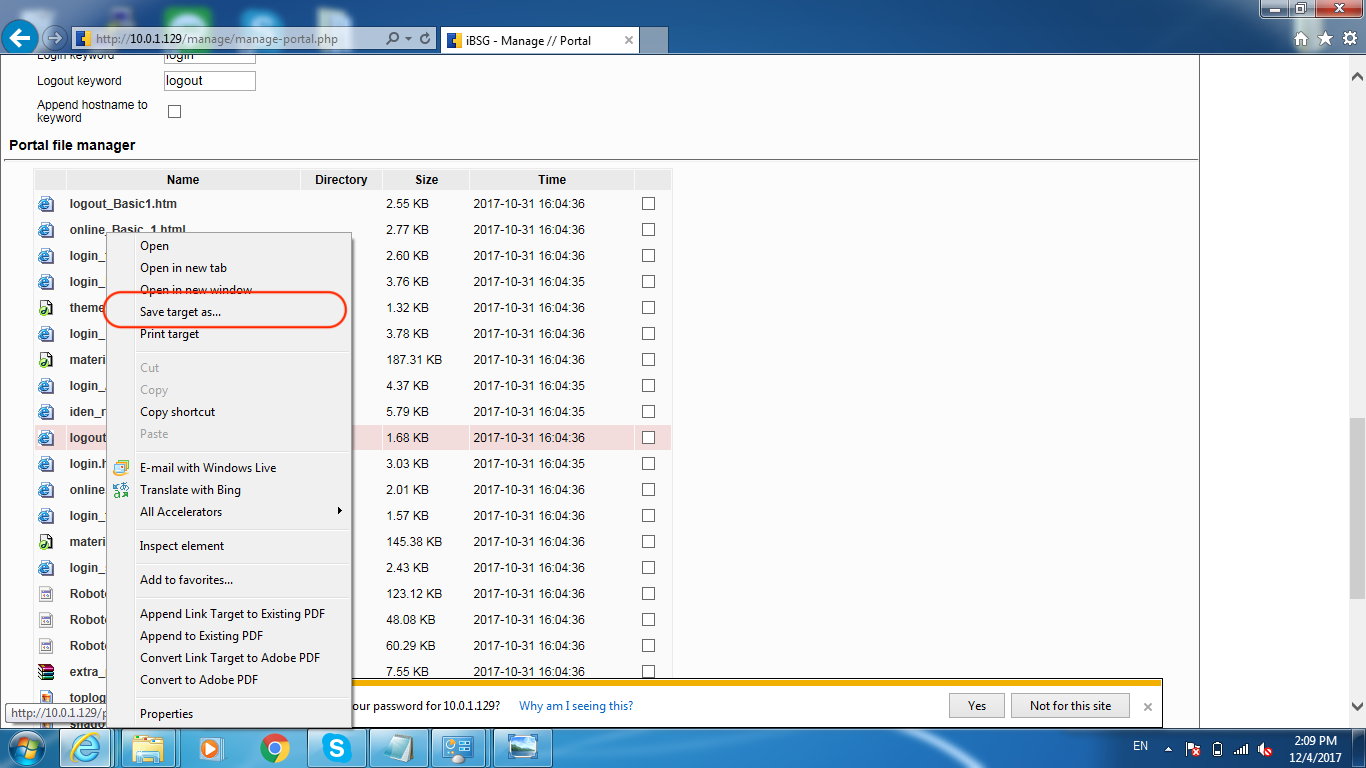Open Windows Explorer from taskbar
This screenshot has height=768, width=1366.
point(148,748)
